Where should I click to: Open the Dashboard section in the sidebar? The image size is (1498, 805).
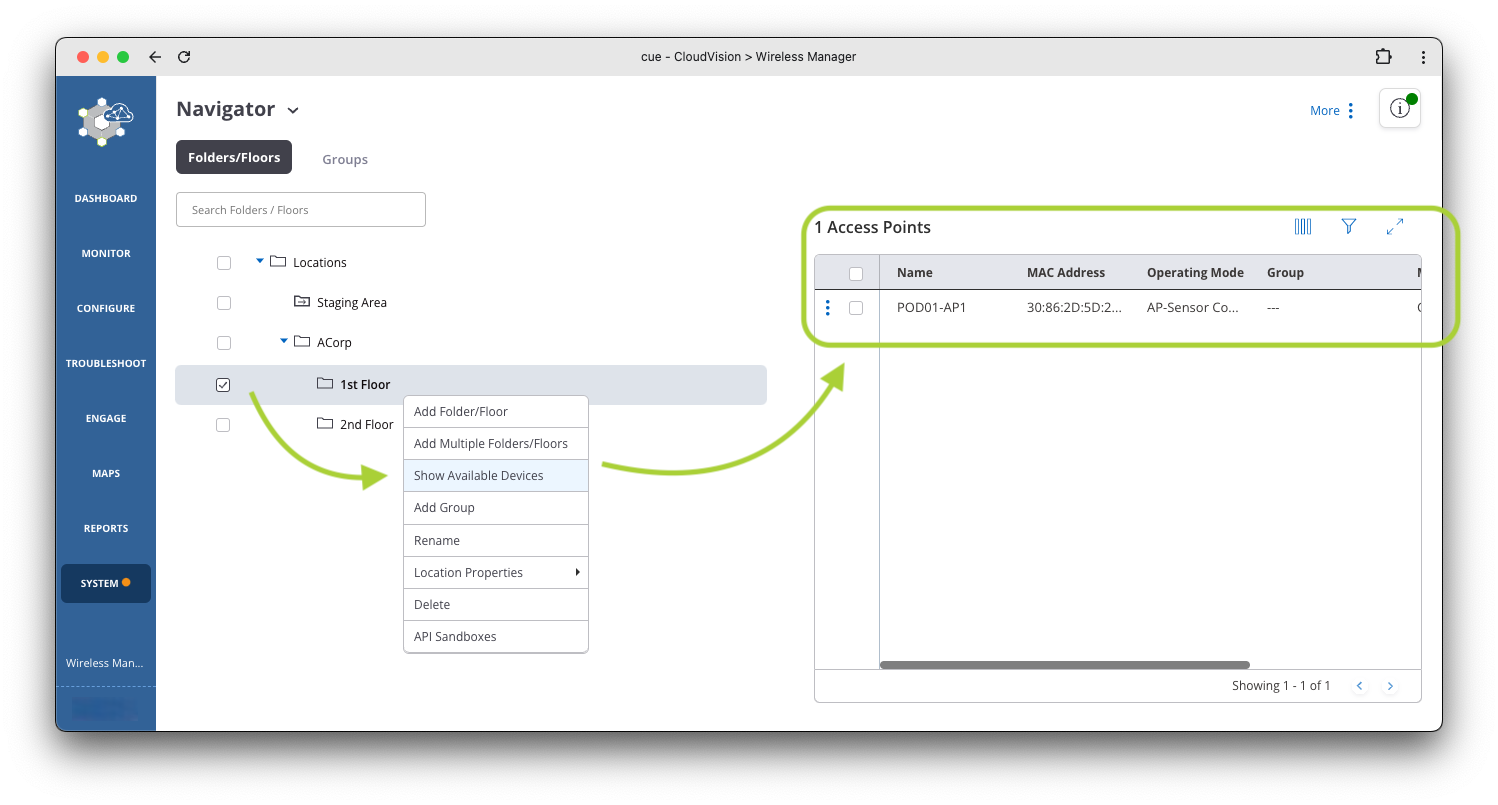click(106, 198)
